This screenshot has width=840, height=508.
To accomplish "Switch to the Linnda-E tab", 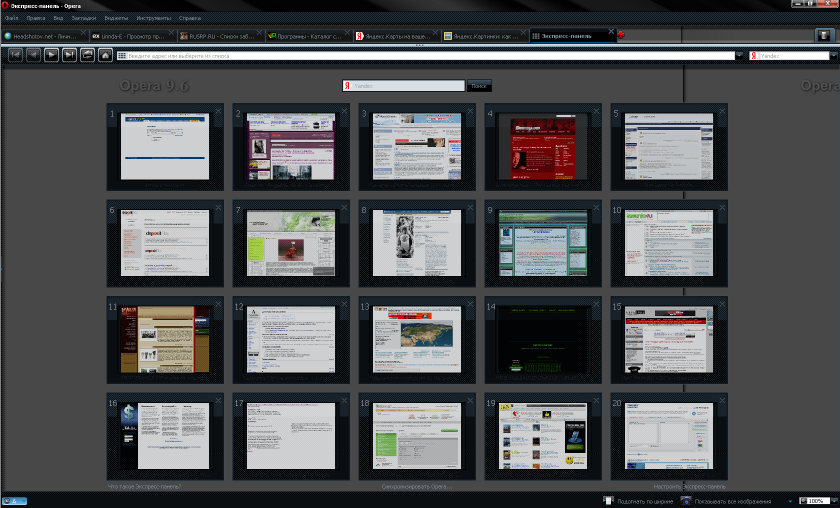I will pyautogui.click(x=132, y=36).
